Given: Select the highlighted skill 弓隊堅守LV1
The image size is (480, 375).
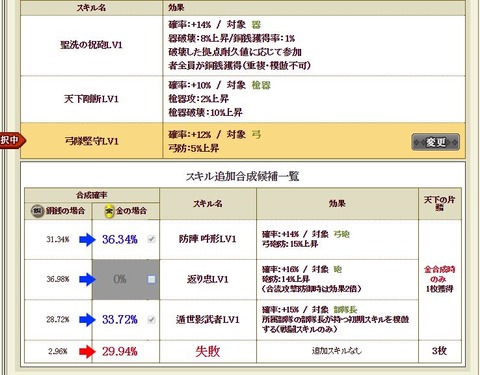Looking at the screenshot, I should [x=92, y=141].
